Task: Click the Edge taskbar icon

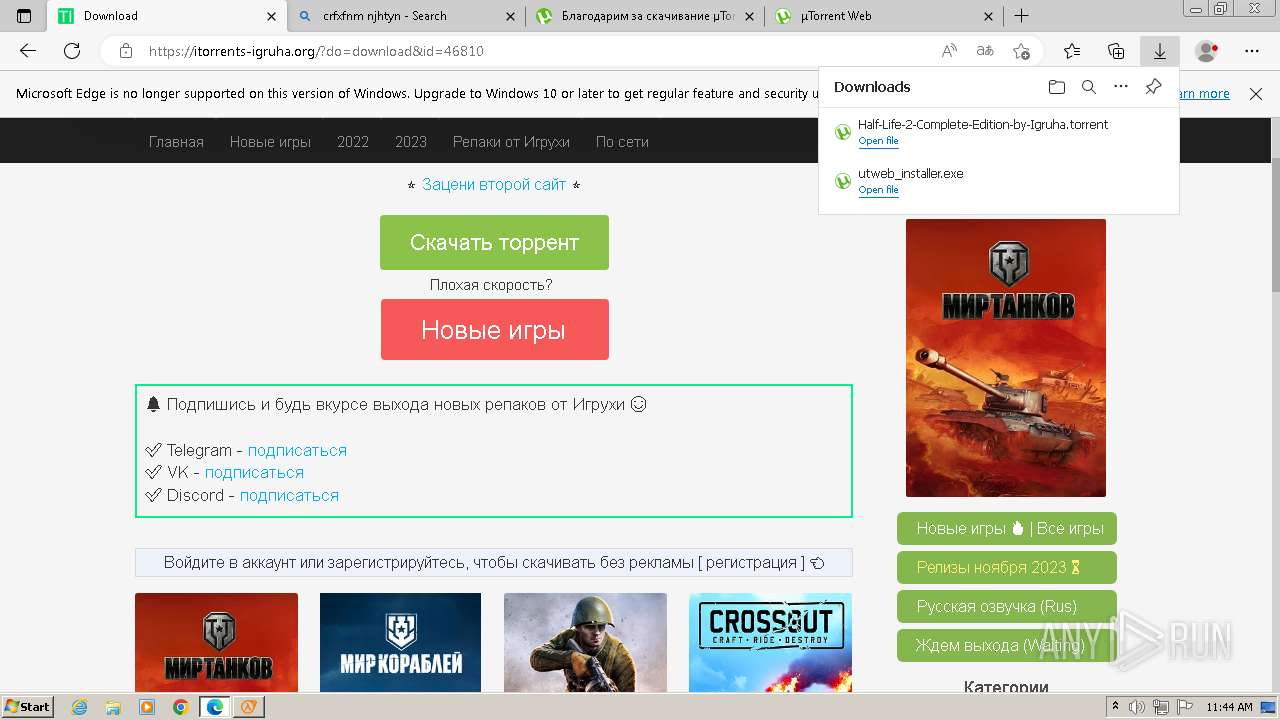Action: pyautogui.click(x=215, y=707)
